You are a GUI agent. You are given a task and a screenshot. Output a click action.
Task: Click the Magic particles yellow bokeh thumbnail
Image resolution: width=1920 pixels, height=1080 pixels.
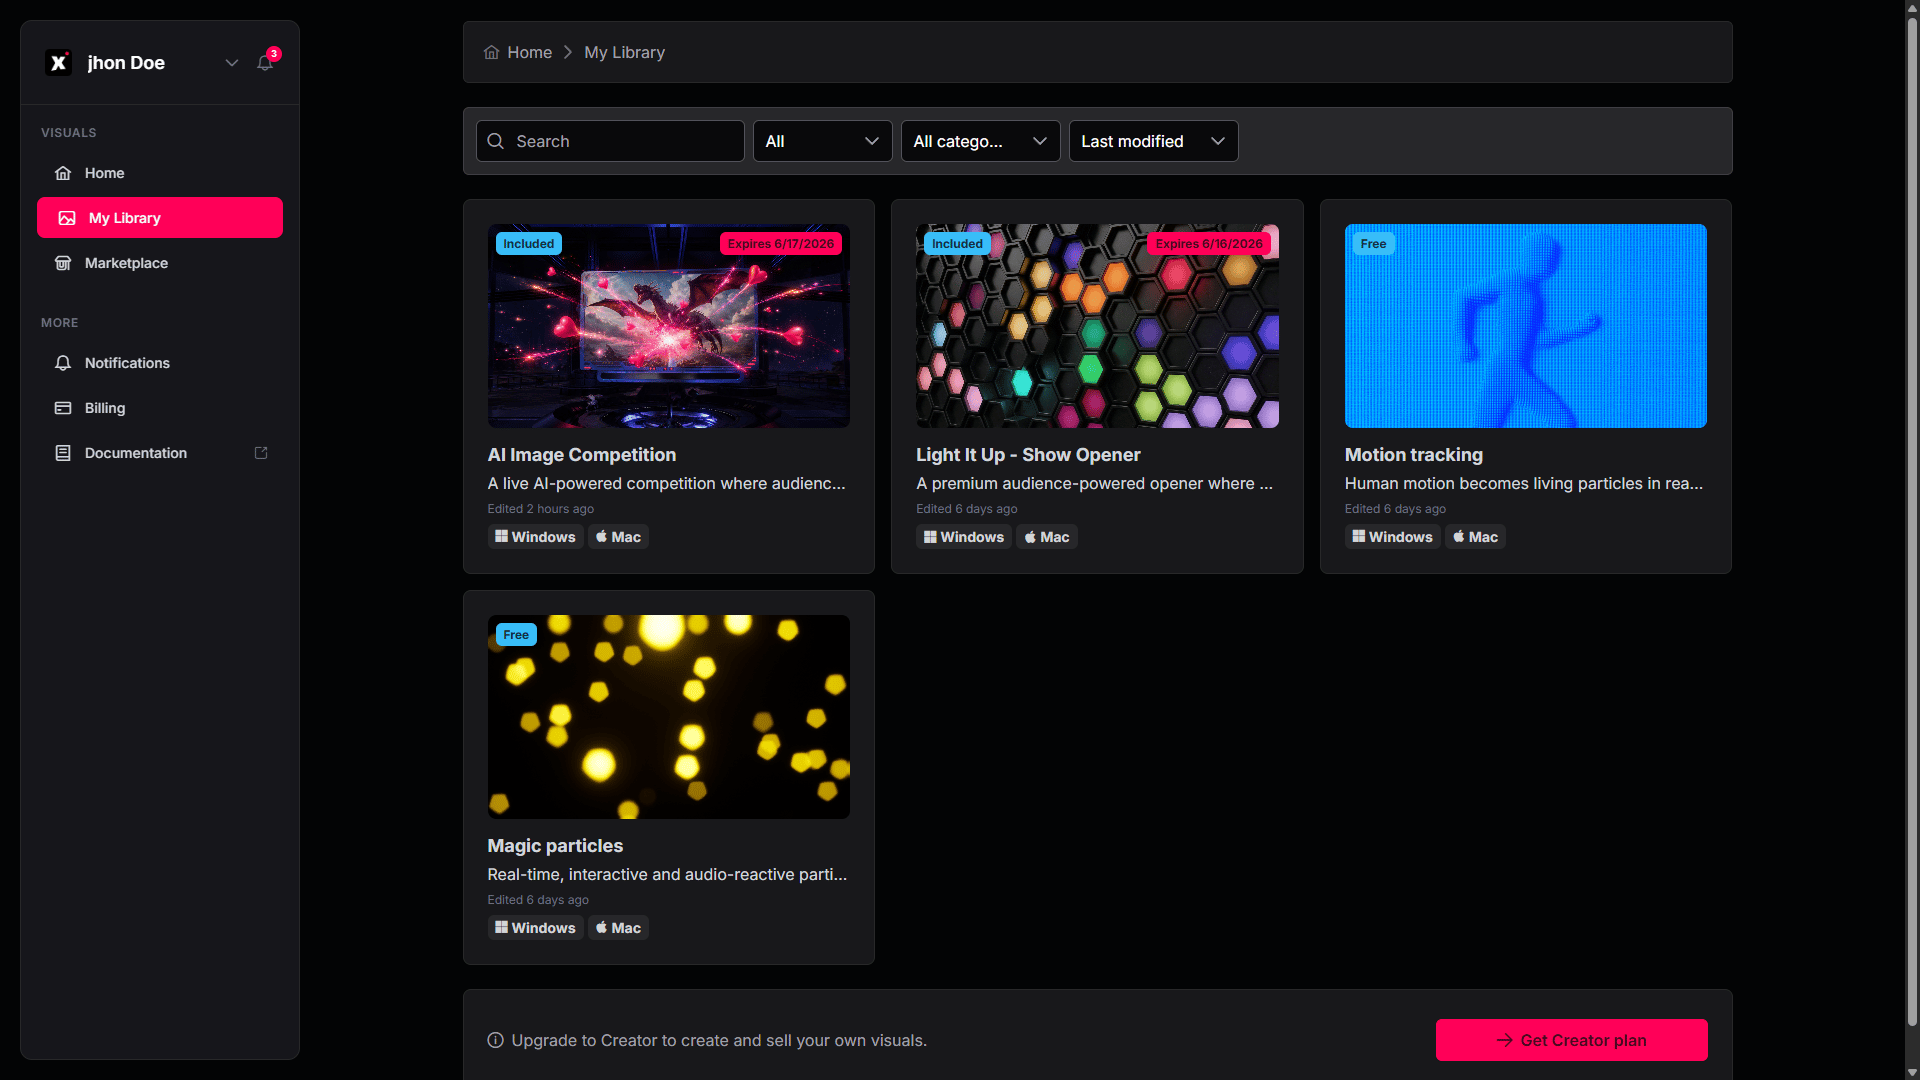point(668,717)
